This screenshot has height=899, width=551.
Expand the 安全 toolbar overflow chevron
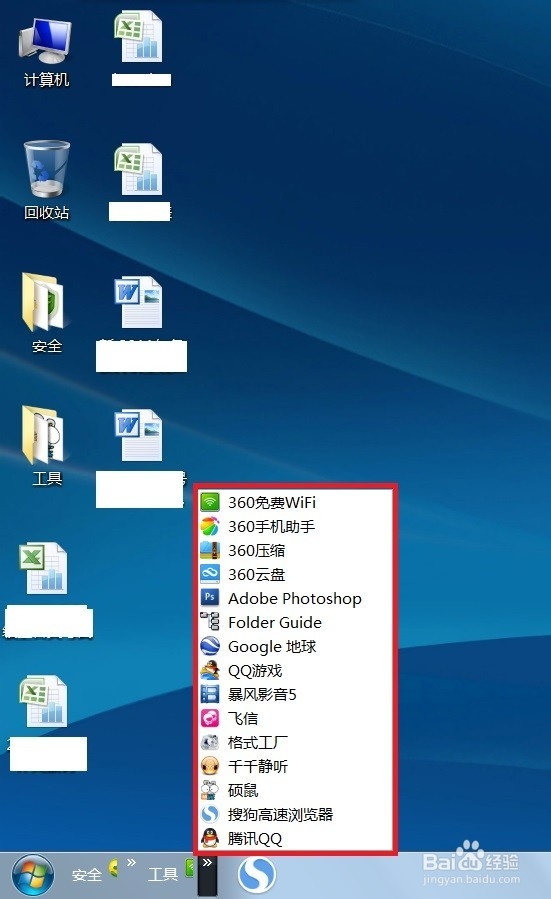pos(131,863)
